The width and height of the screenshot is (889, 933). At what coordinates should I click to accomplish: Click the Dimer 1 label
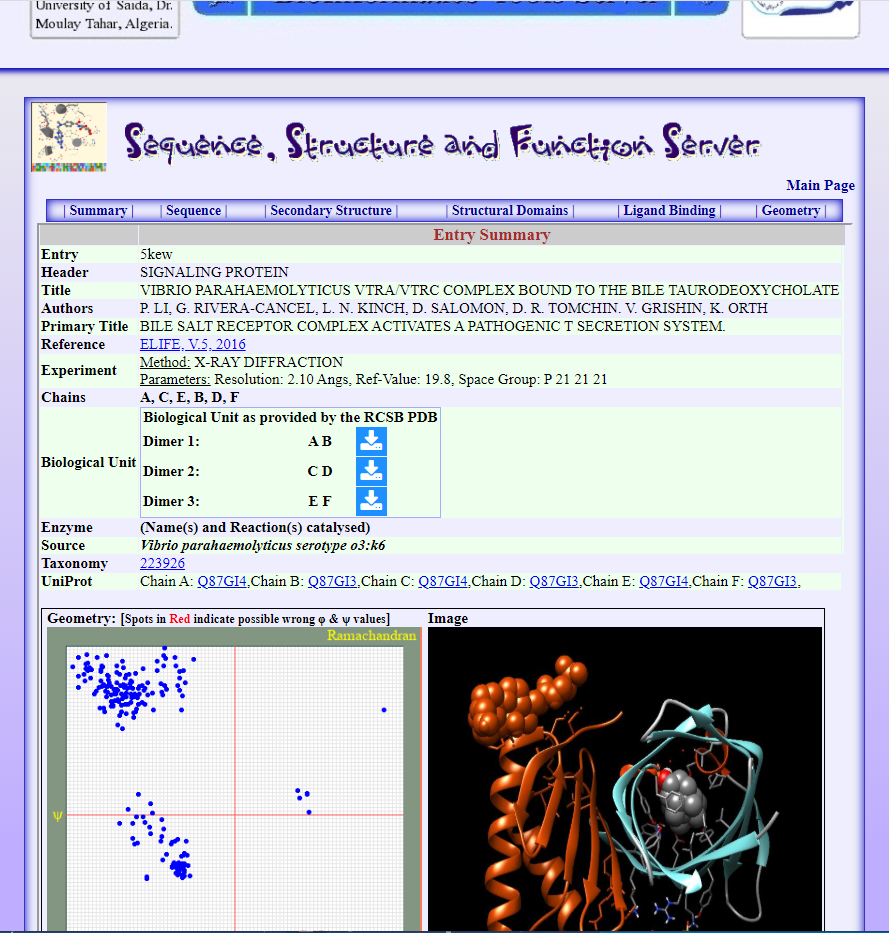(x=171, y=442)
